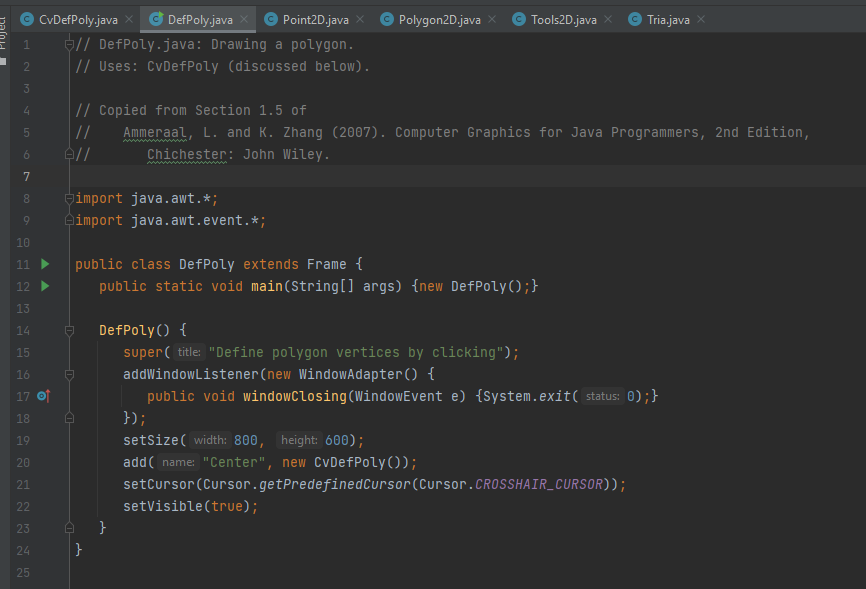Close the DefPoly.java tab
This screenshot has width=866, height=589.
[244, 19]
